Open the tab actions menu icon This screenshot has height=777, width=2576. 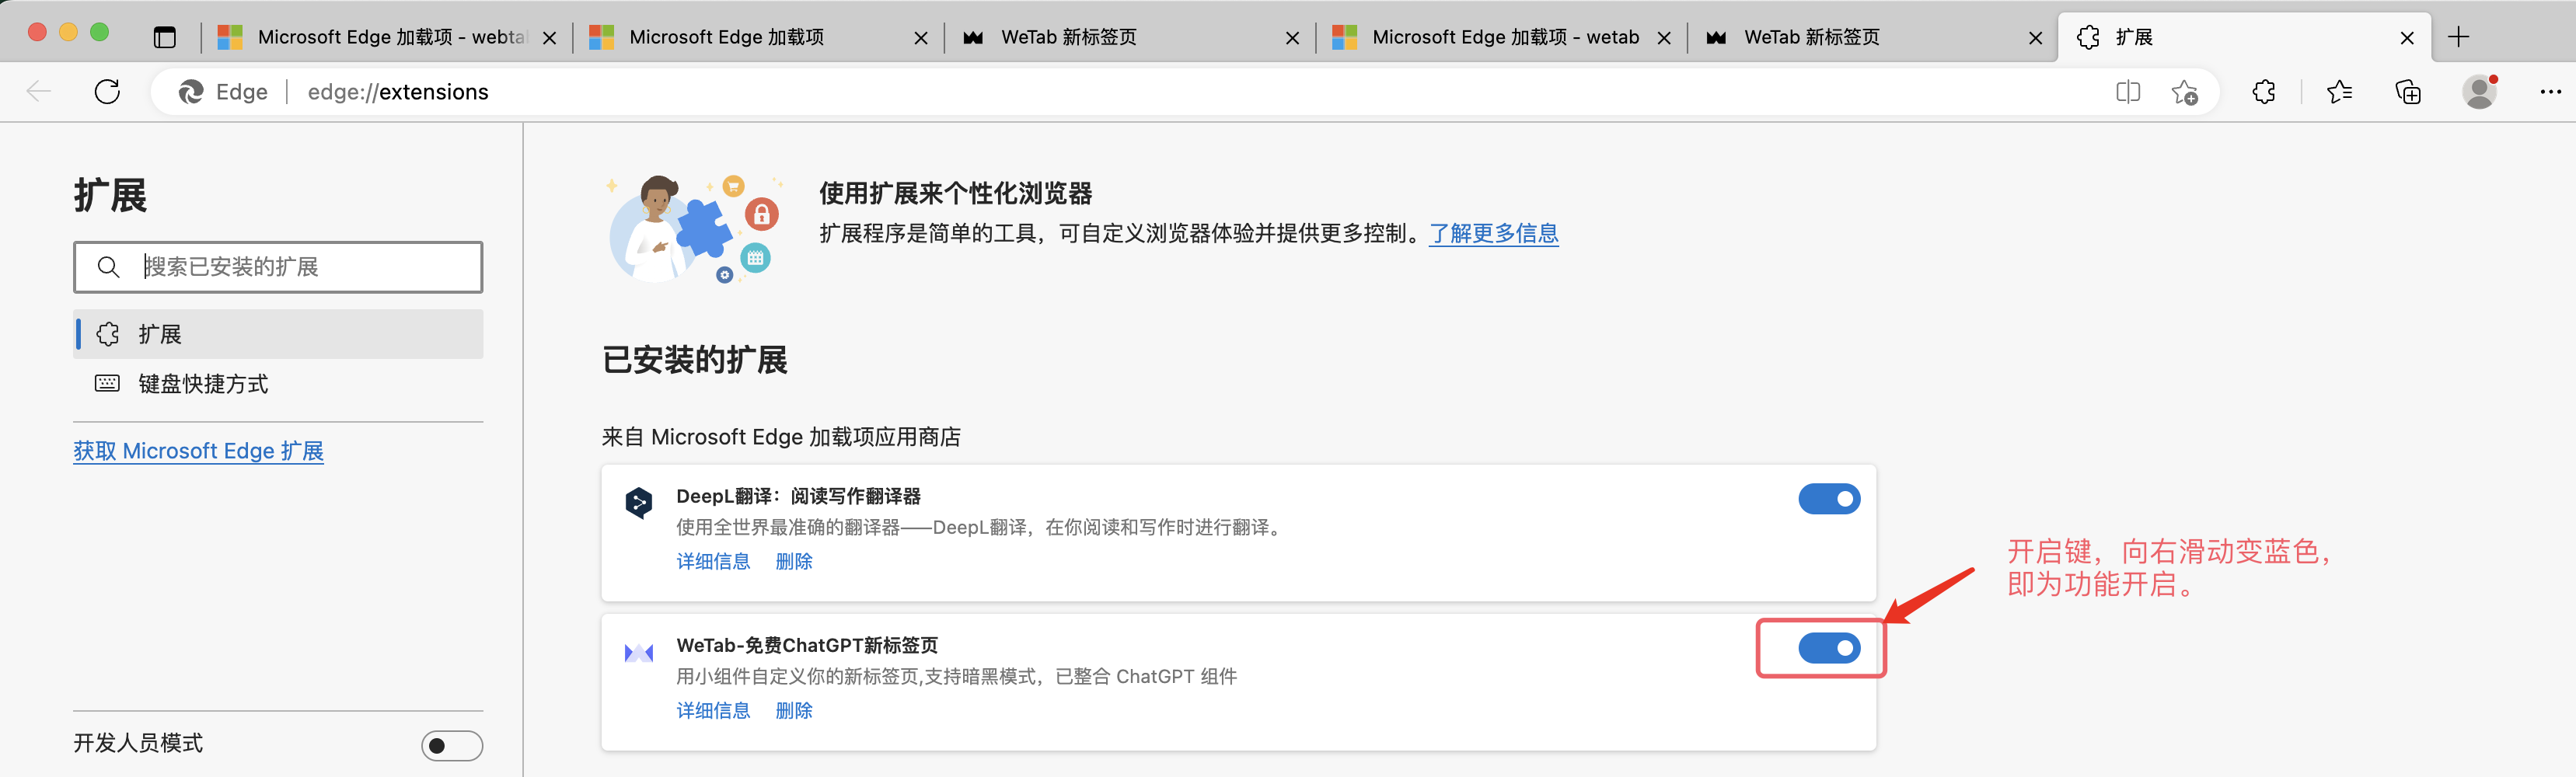165,37
